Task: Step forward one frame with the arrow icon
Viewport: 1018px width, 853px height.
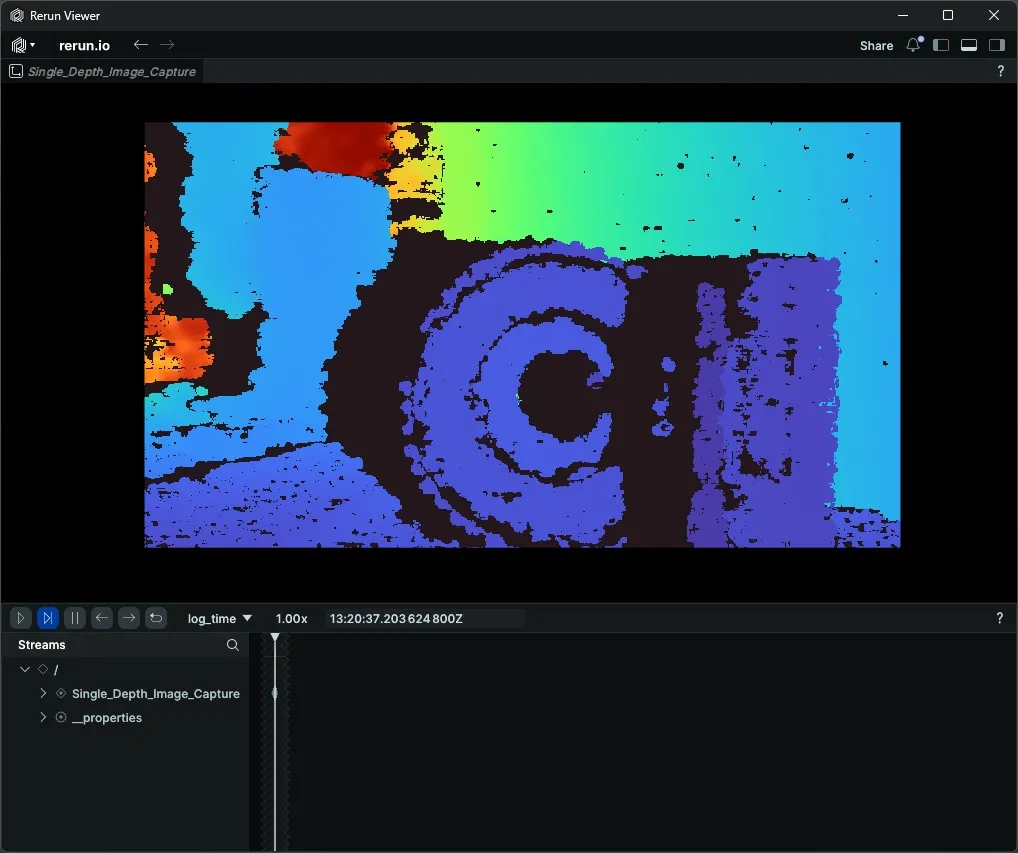Action: tap(129, 618)
